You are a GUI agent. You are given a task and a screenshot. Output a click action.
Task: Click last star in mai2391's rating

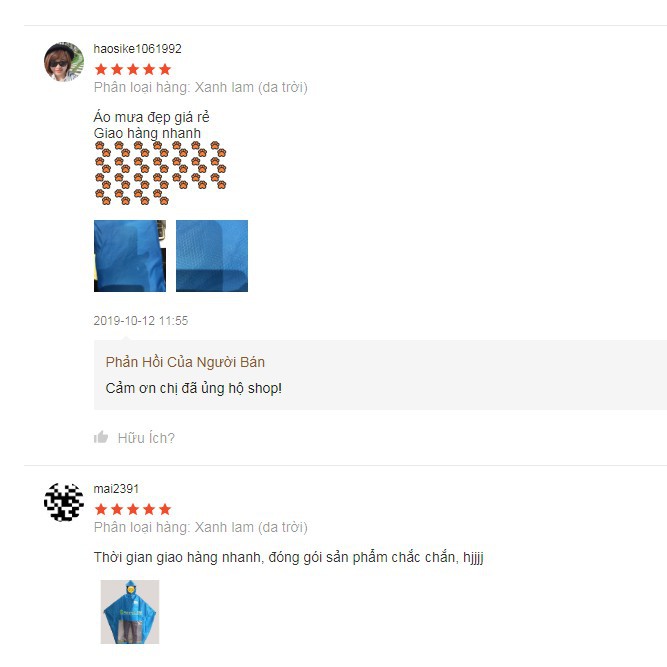pyautogui.click(x=165, y=509)
